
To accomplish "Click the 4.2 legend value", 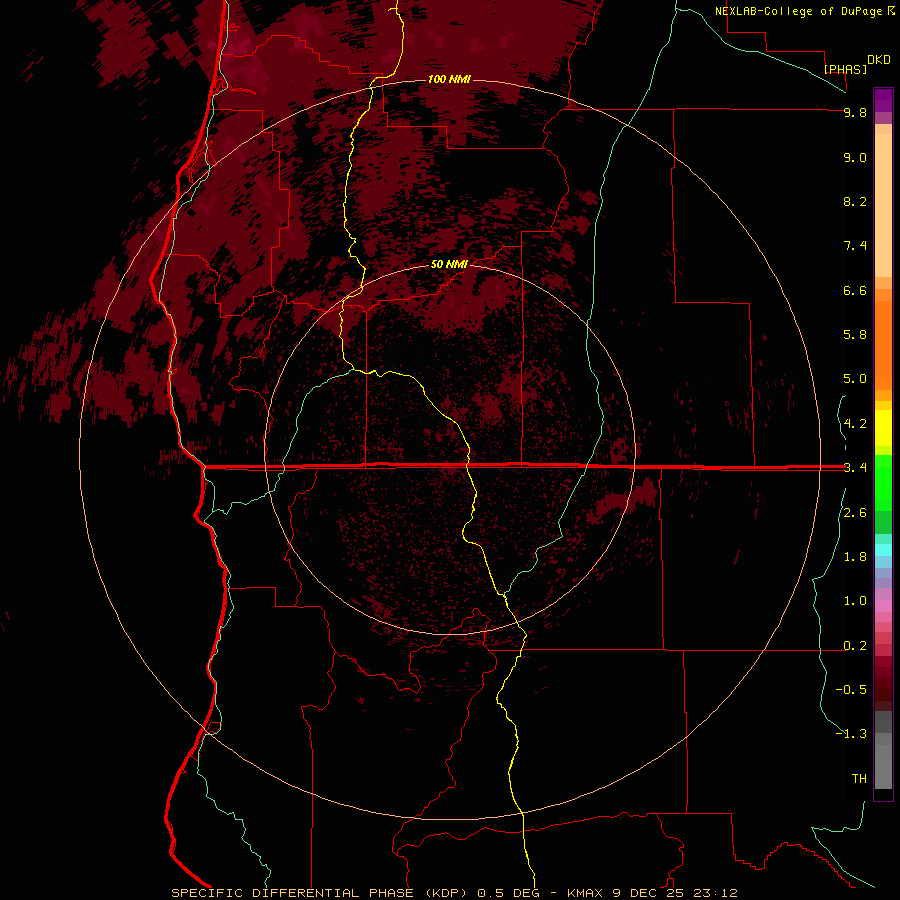I will click(x=855, y=424).
